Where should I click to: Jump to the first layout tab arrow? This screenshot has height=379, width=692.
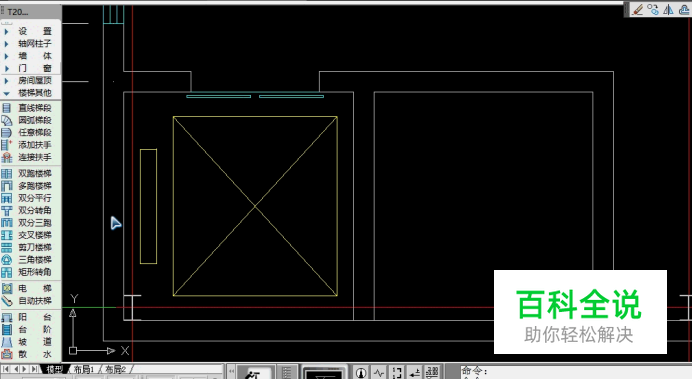point(6,369)
